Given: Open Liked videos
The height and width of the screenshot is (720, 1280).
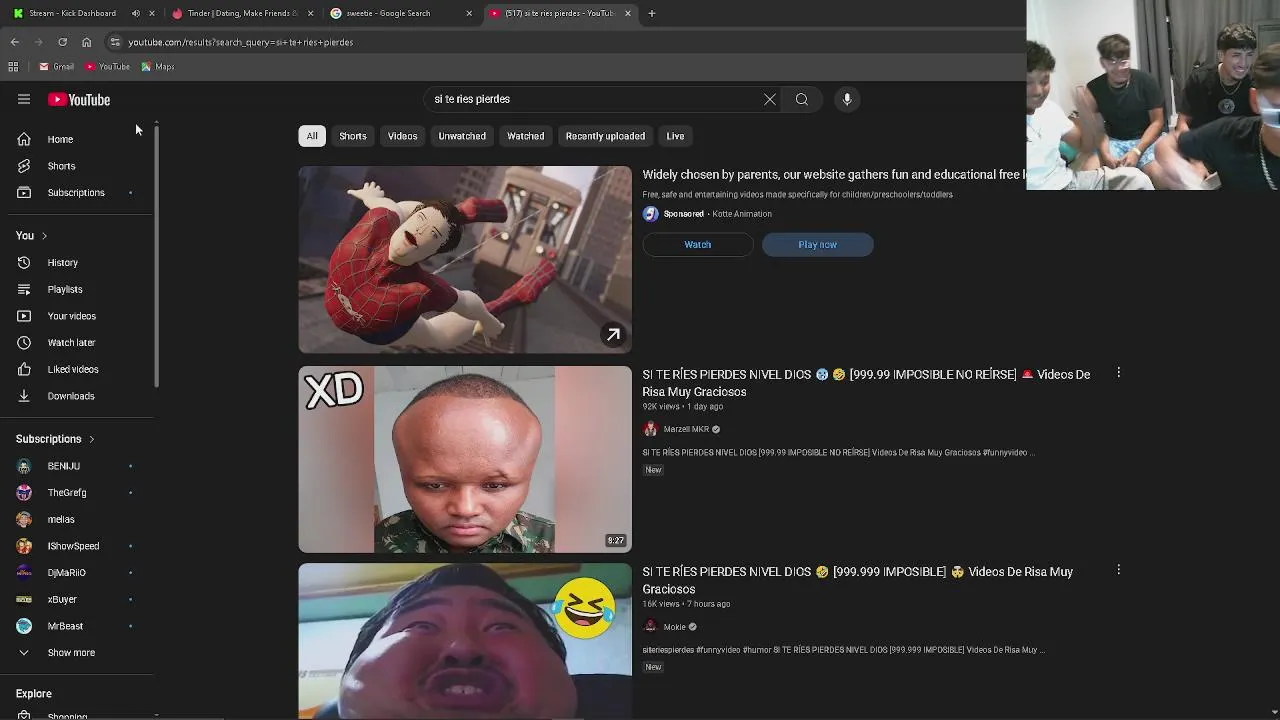Looking at the screenshot, I should pos(78,369).
